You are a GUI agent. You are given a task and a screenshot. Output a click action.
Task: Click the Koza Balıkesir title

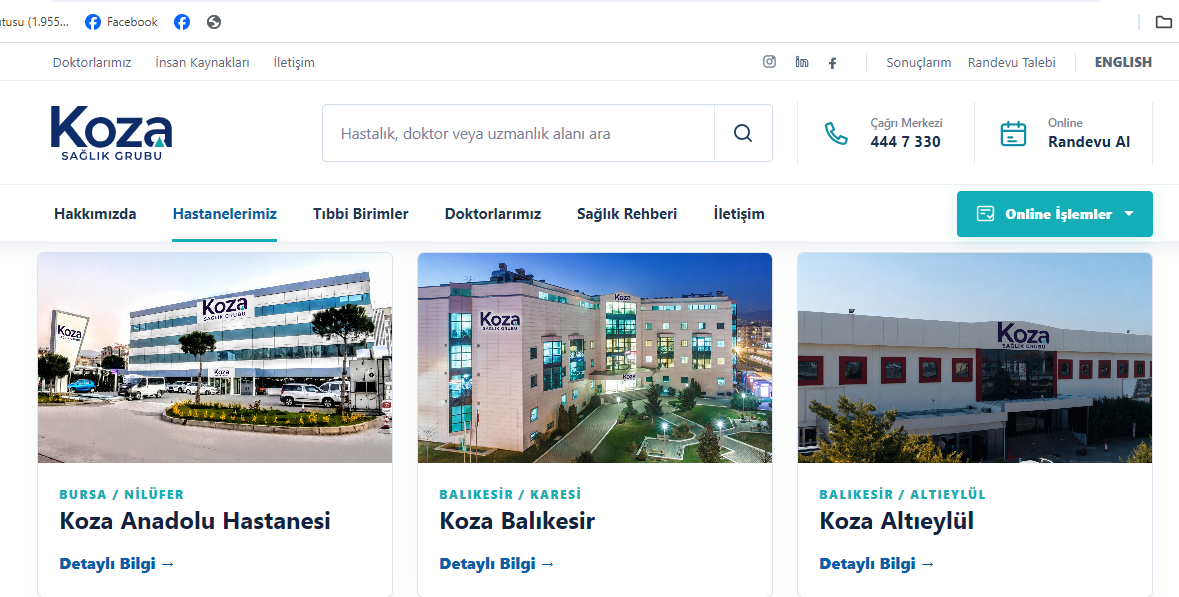(517, 520)
